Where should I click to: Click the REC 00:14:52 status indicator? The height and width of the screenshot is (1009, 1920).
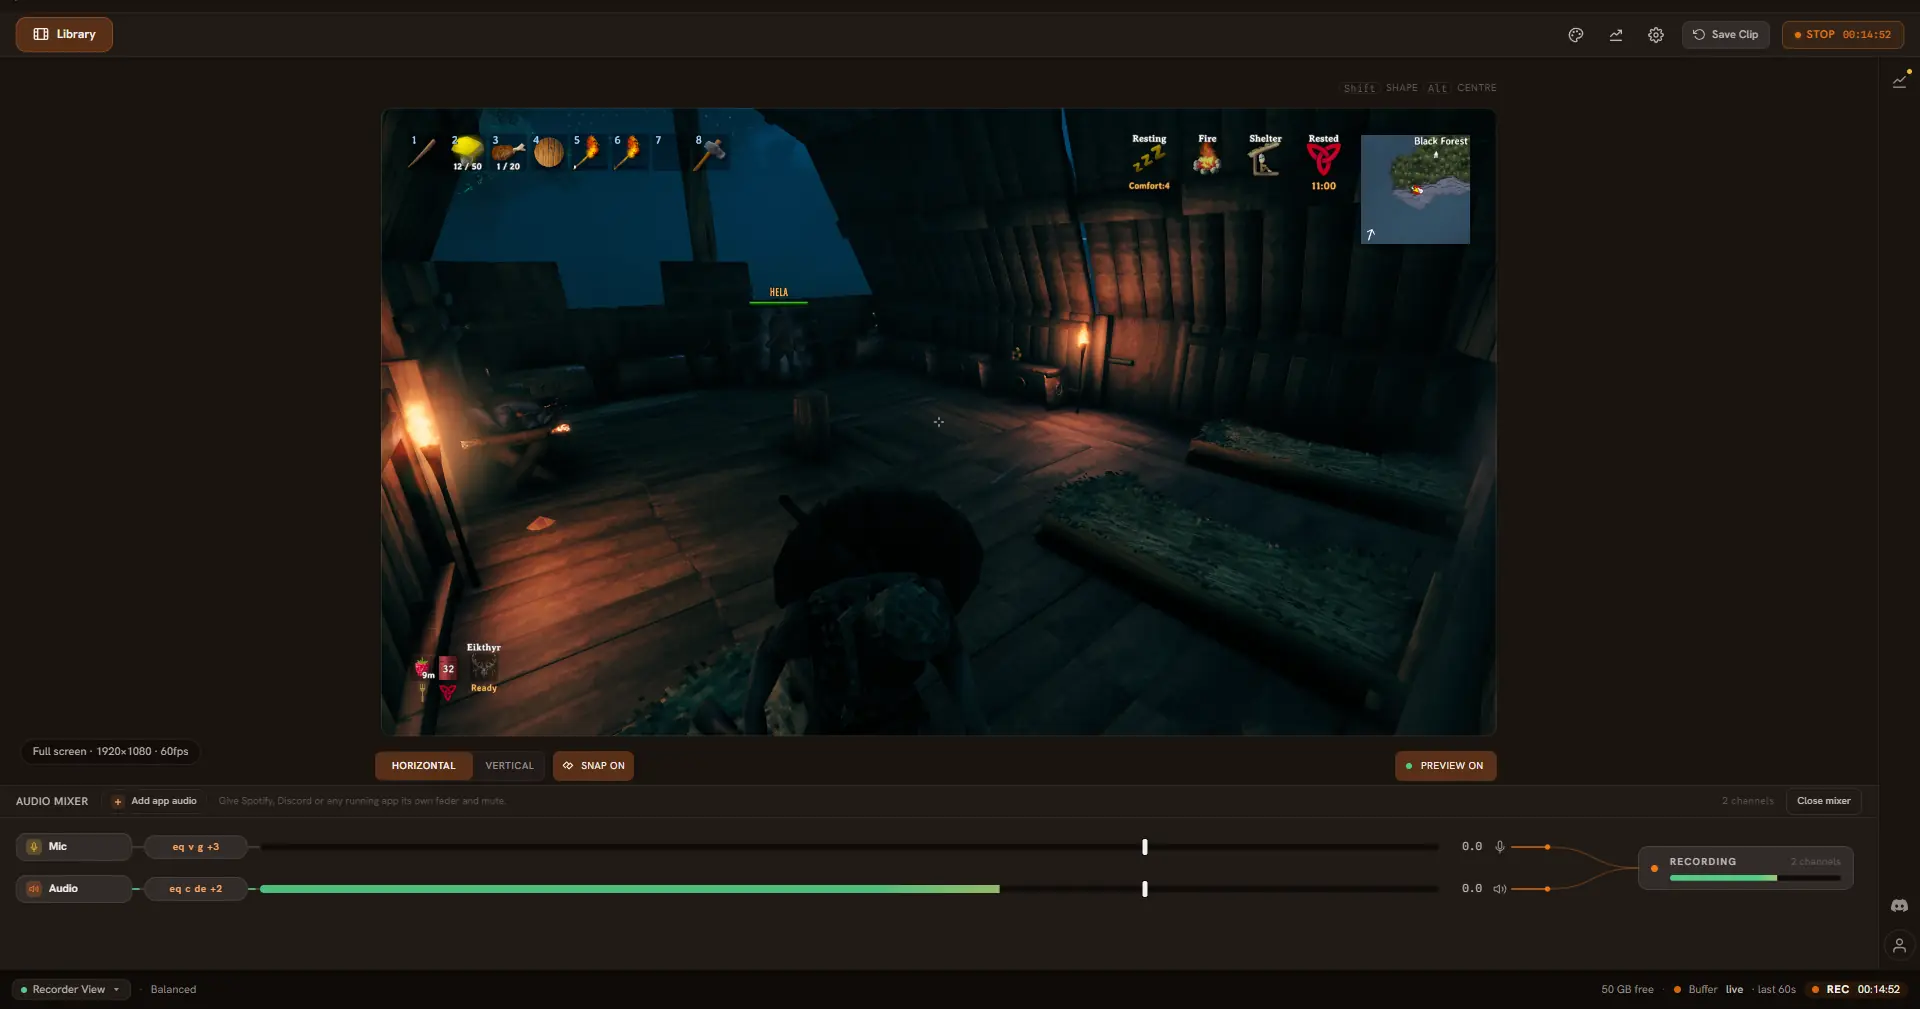click(x=1856, y=990)
